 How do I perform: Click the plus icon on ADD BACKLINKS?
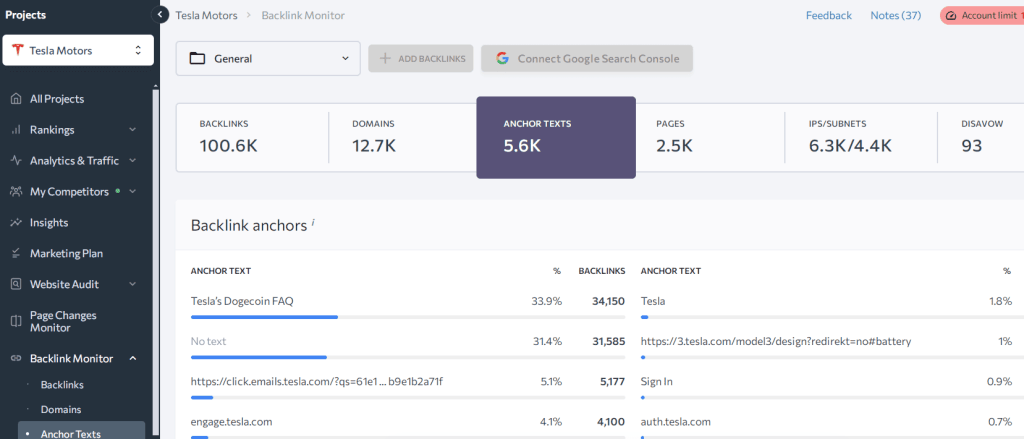tap(385, 58)
